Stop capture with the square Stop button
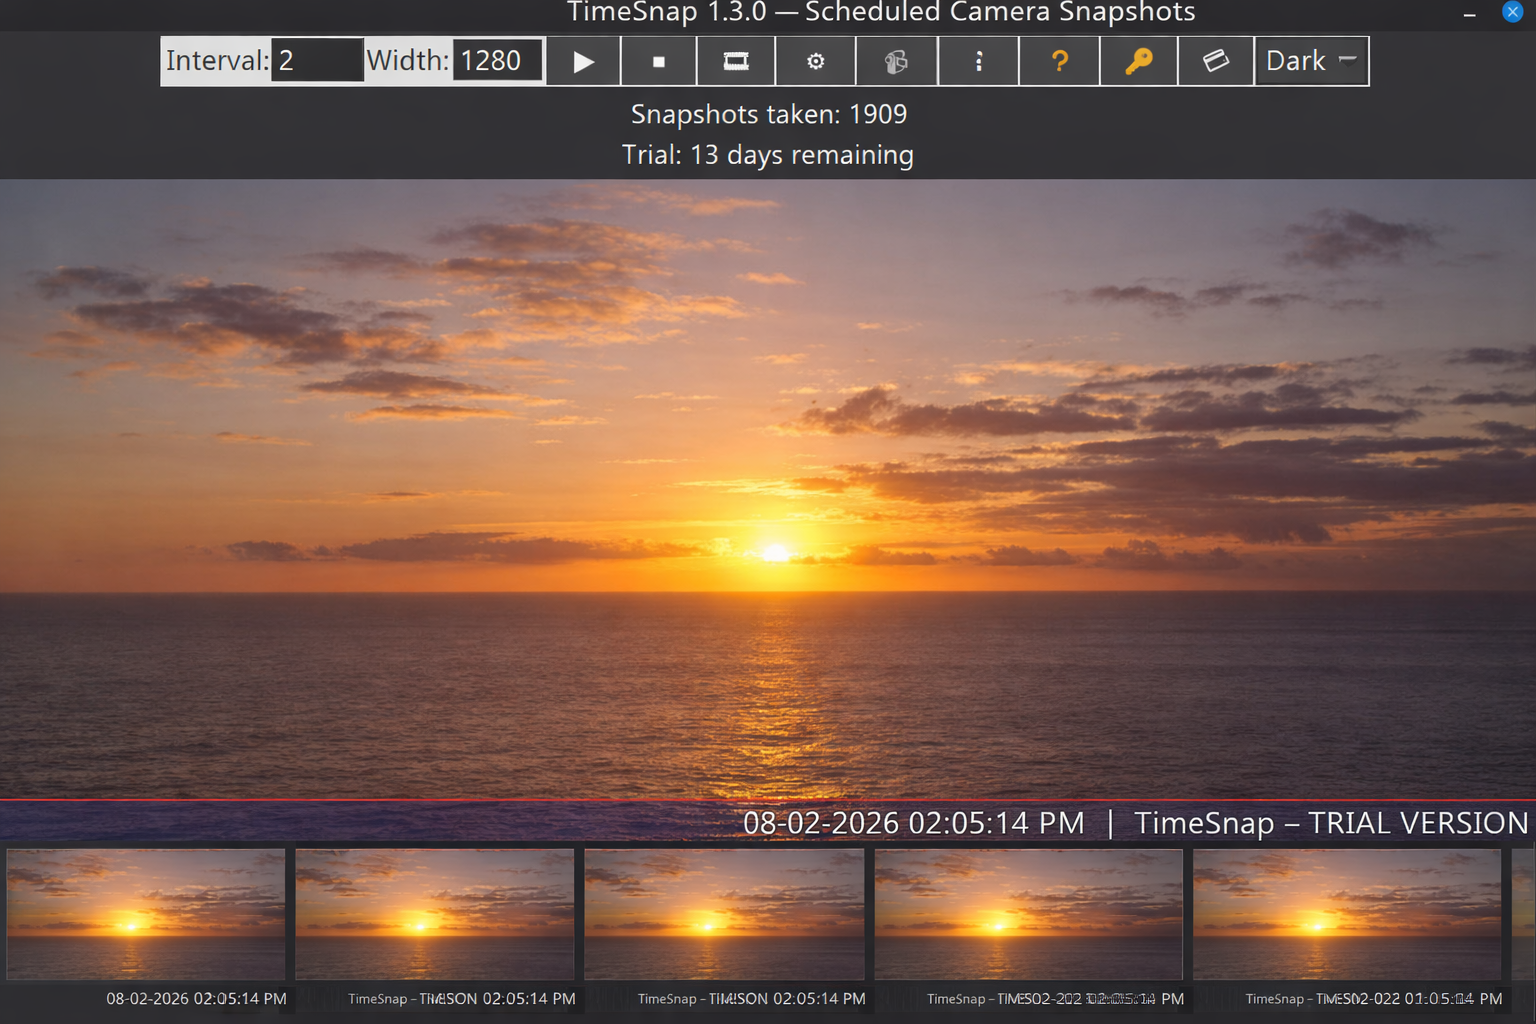The width and height of the screenshot is (1536, 1024). click(x=658, y=61)
